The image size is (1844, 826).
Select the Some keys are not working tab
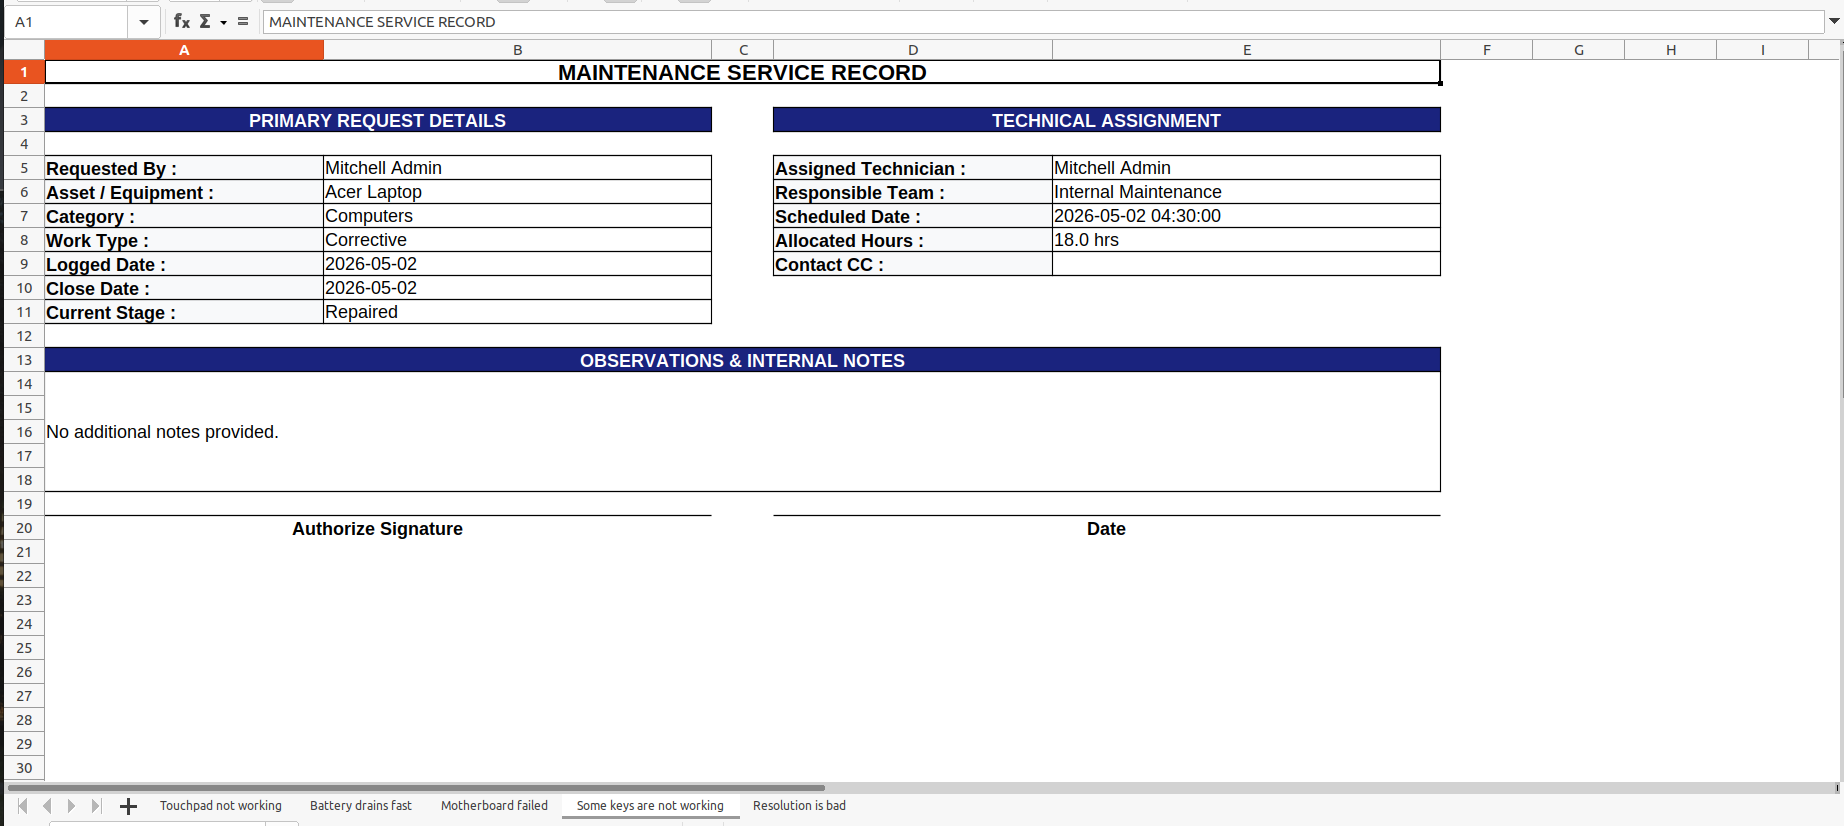coord(650,806)
